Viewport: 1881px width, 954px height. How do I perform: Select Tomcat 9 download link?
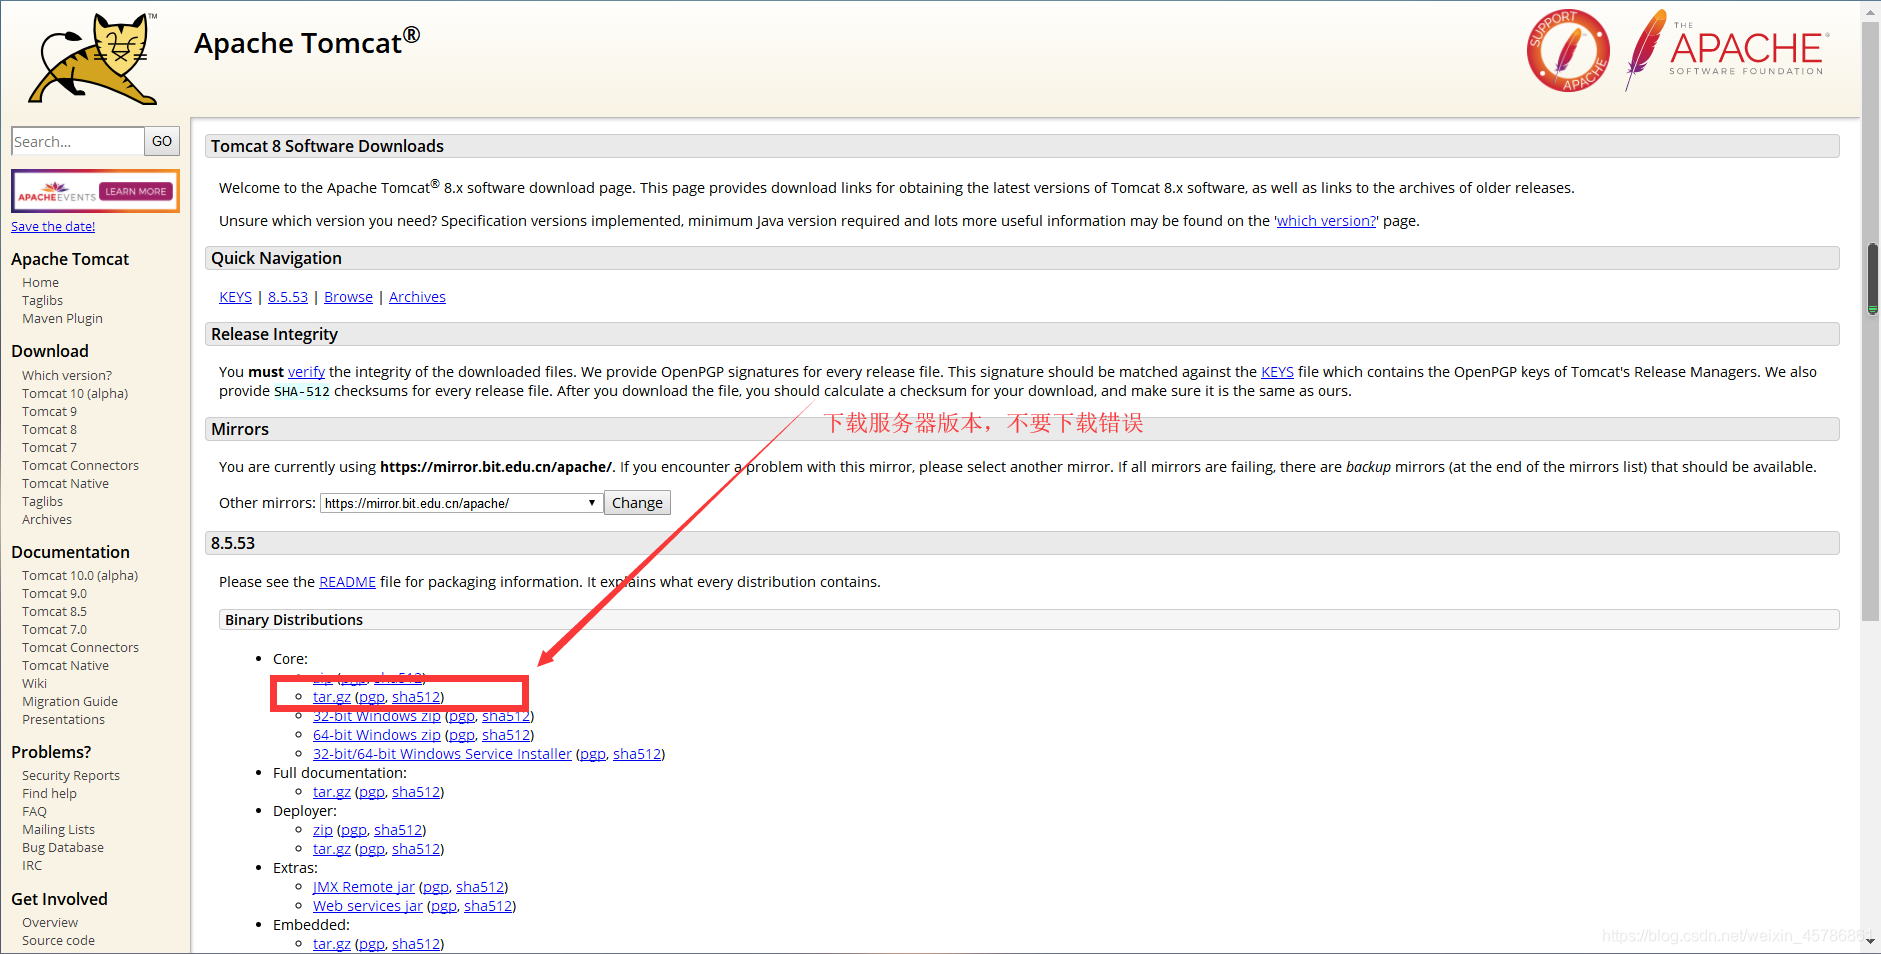click(x=49, y=412)
